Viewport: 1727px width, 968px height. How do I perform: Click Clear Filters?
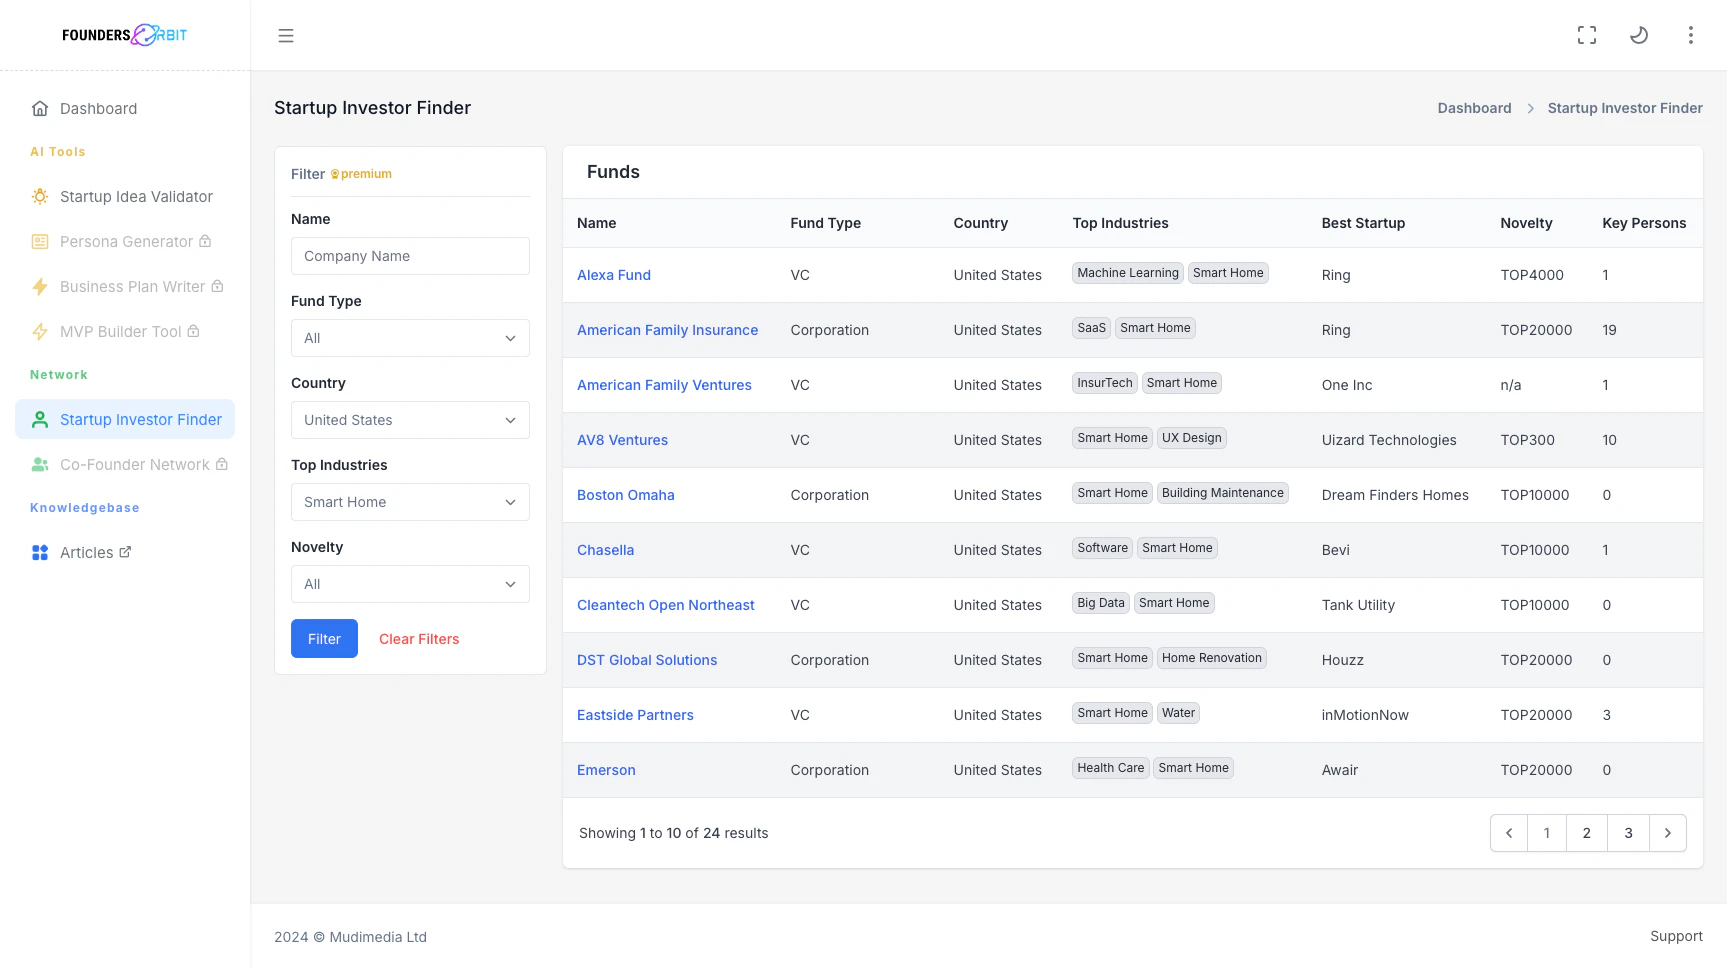(419, 638)
